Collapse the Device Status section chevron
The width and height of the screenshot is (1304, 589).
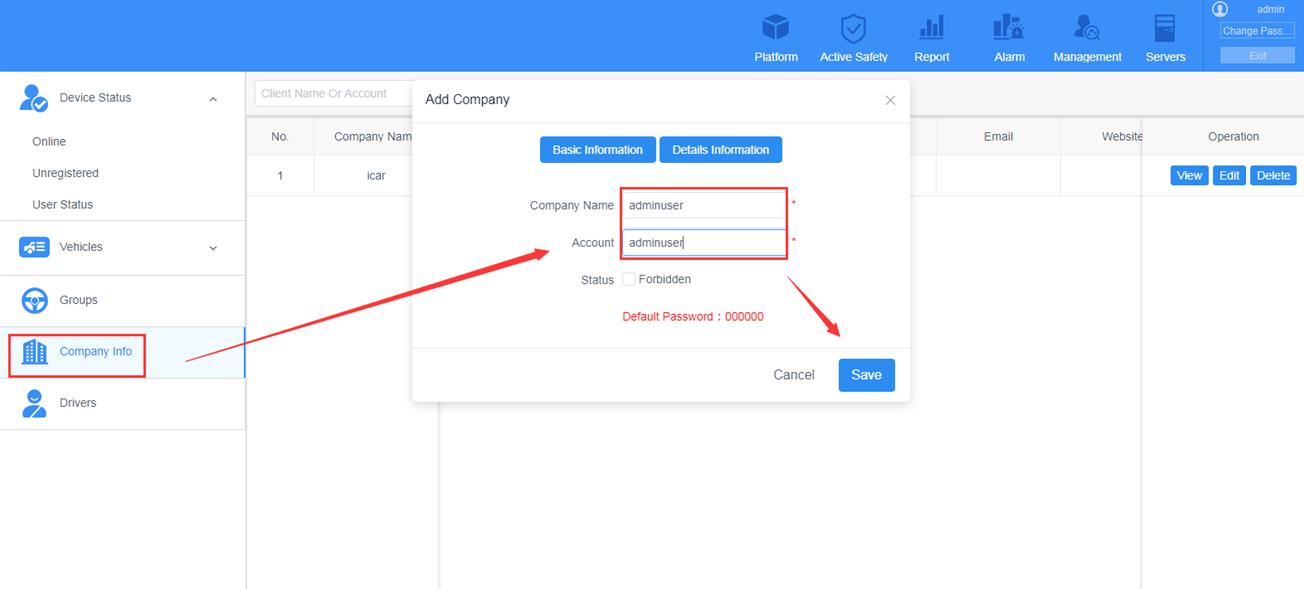pos(213,99)
